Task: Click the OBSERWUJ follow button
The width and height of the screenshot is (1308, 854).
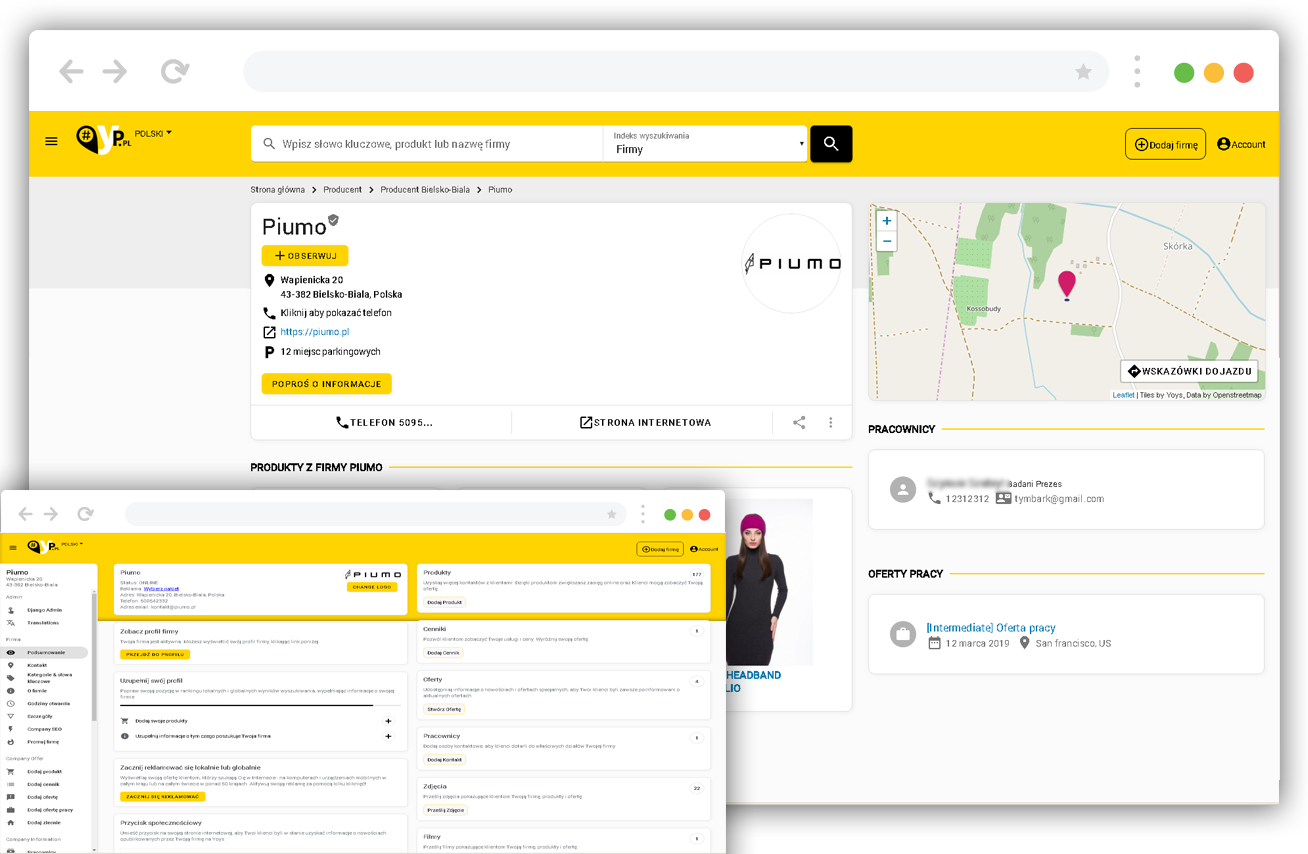Action: point(305,256)
